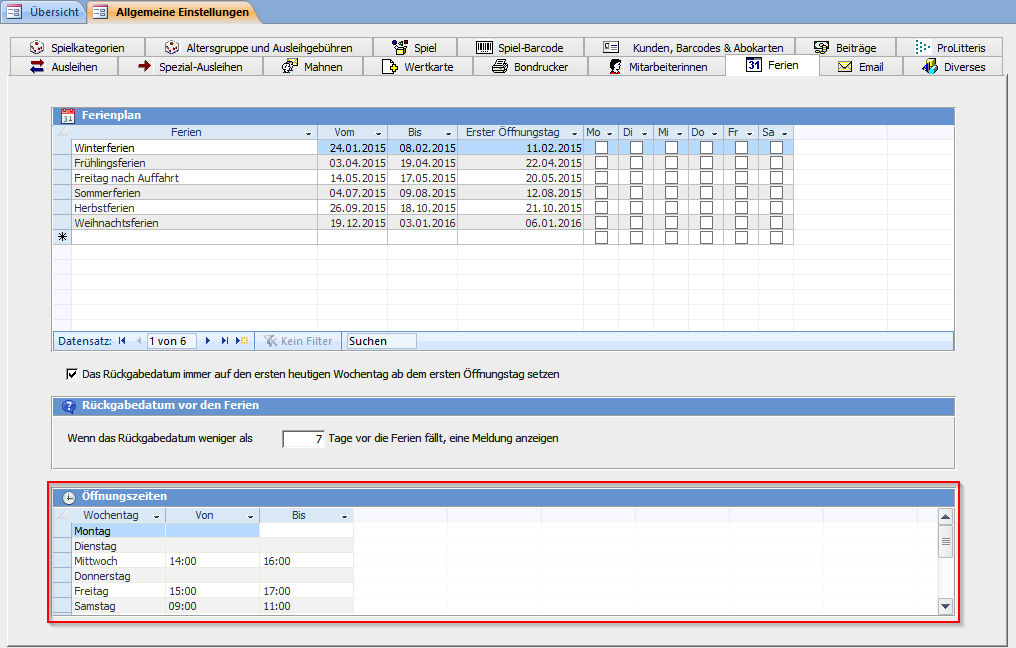1016x648 pixels.
Task: Toggle the Rückgabedatum erster Öffnungstag checkbox
Action: (72, 374)
